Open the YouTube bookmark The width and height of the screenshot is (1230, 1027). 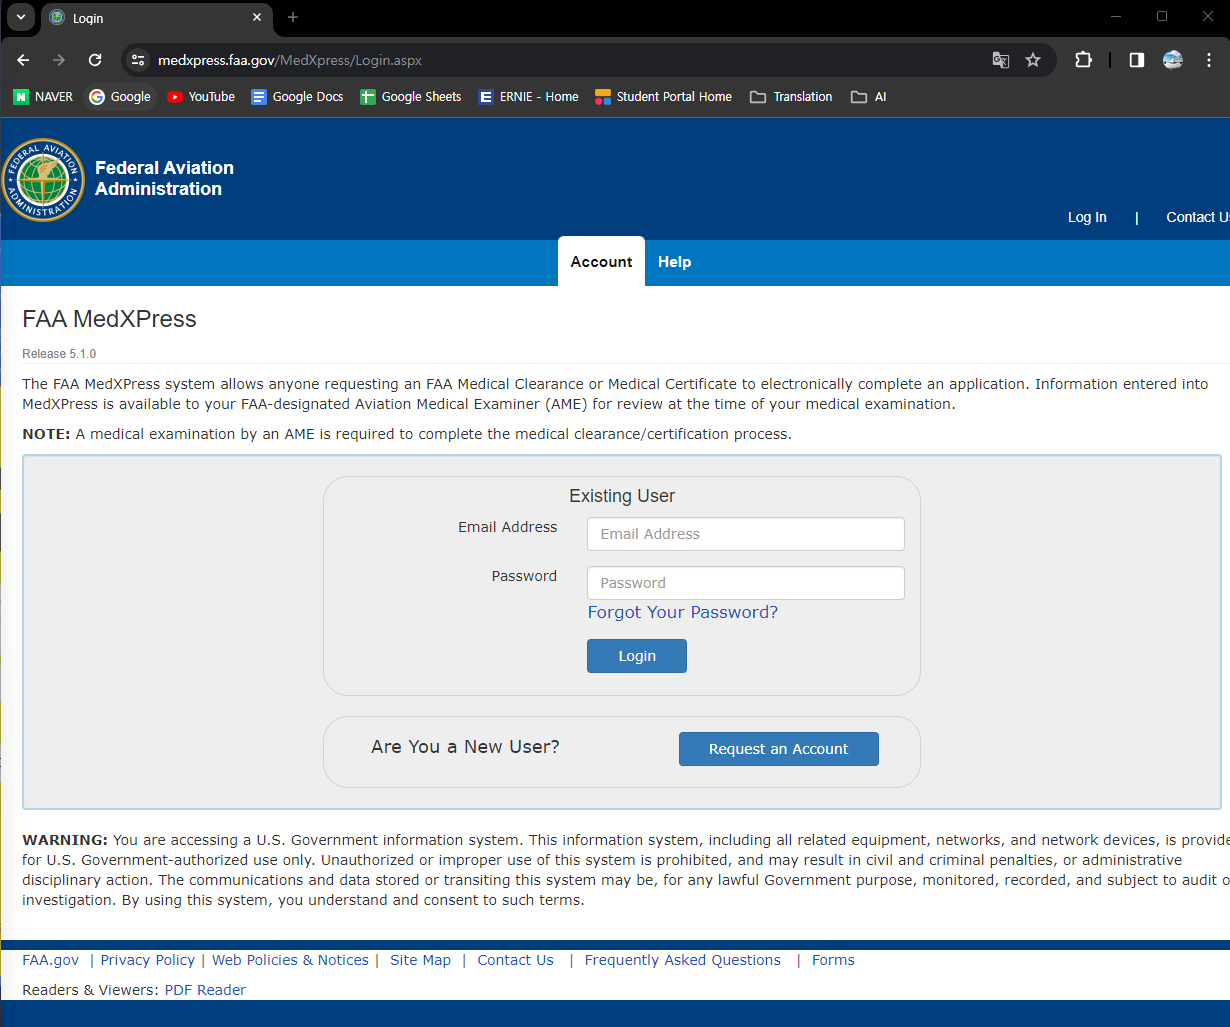click(201, 97)
